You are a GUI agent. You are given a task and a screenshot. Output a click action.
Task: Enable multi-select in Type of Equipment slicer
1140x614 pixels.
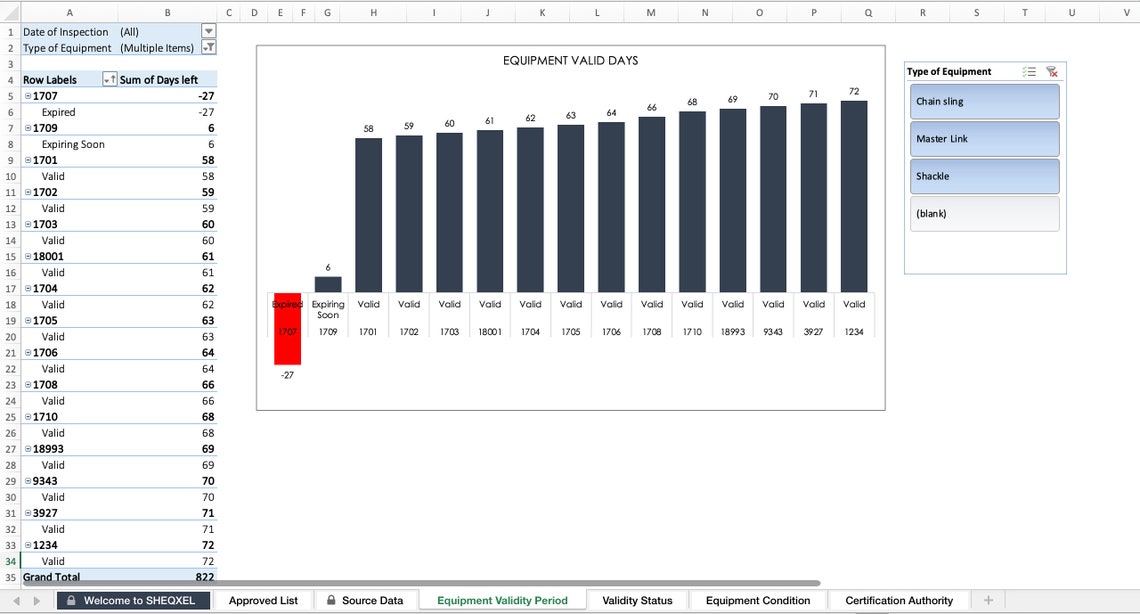coord(1031,72)
